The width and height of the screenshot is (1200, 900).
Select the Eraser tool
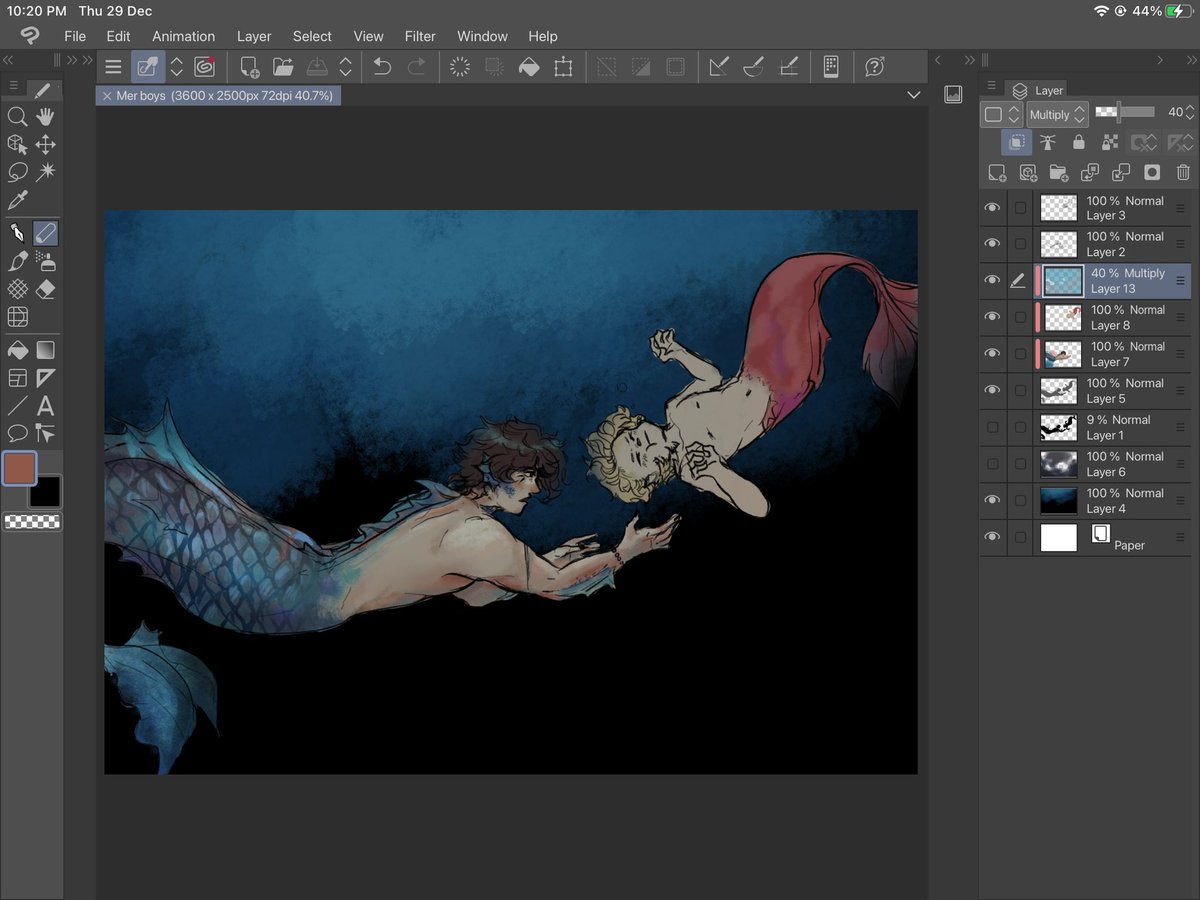(x=45, y=289)
